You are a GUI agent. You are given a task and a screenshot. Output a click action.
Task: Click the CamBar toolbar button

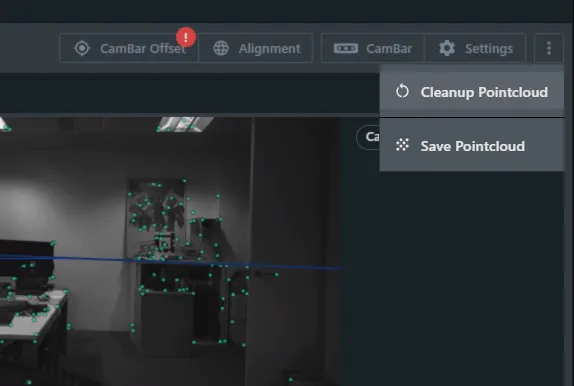tap(373, 48)
